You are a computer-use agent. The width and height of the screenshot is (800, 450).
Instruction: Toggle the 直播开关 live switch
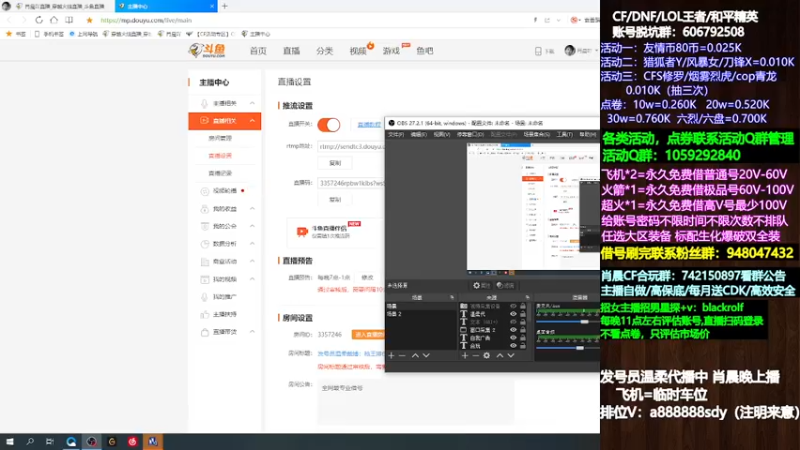[x=329, y=124]
